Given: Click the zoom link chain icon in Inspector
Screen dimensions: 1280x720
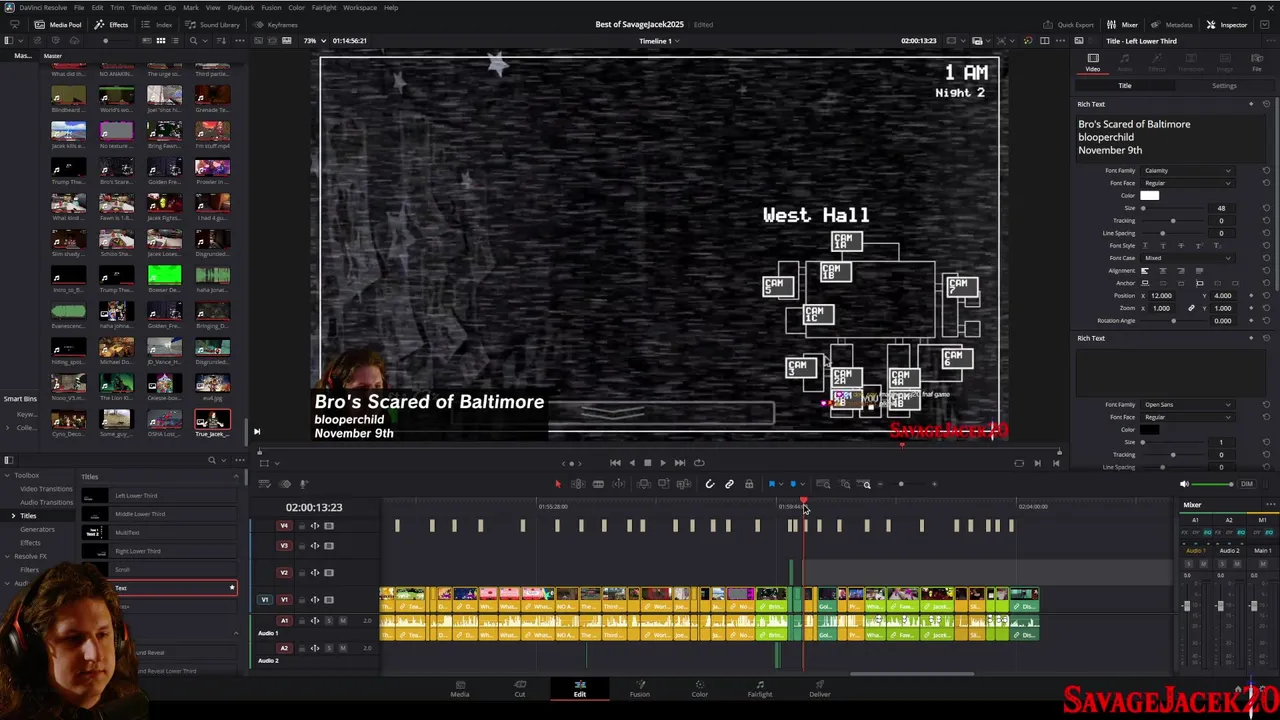Looking at the screenshot, I should [1191, 308].
